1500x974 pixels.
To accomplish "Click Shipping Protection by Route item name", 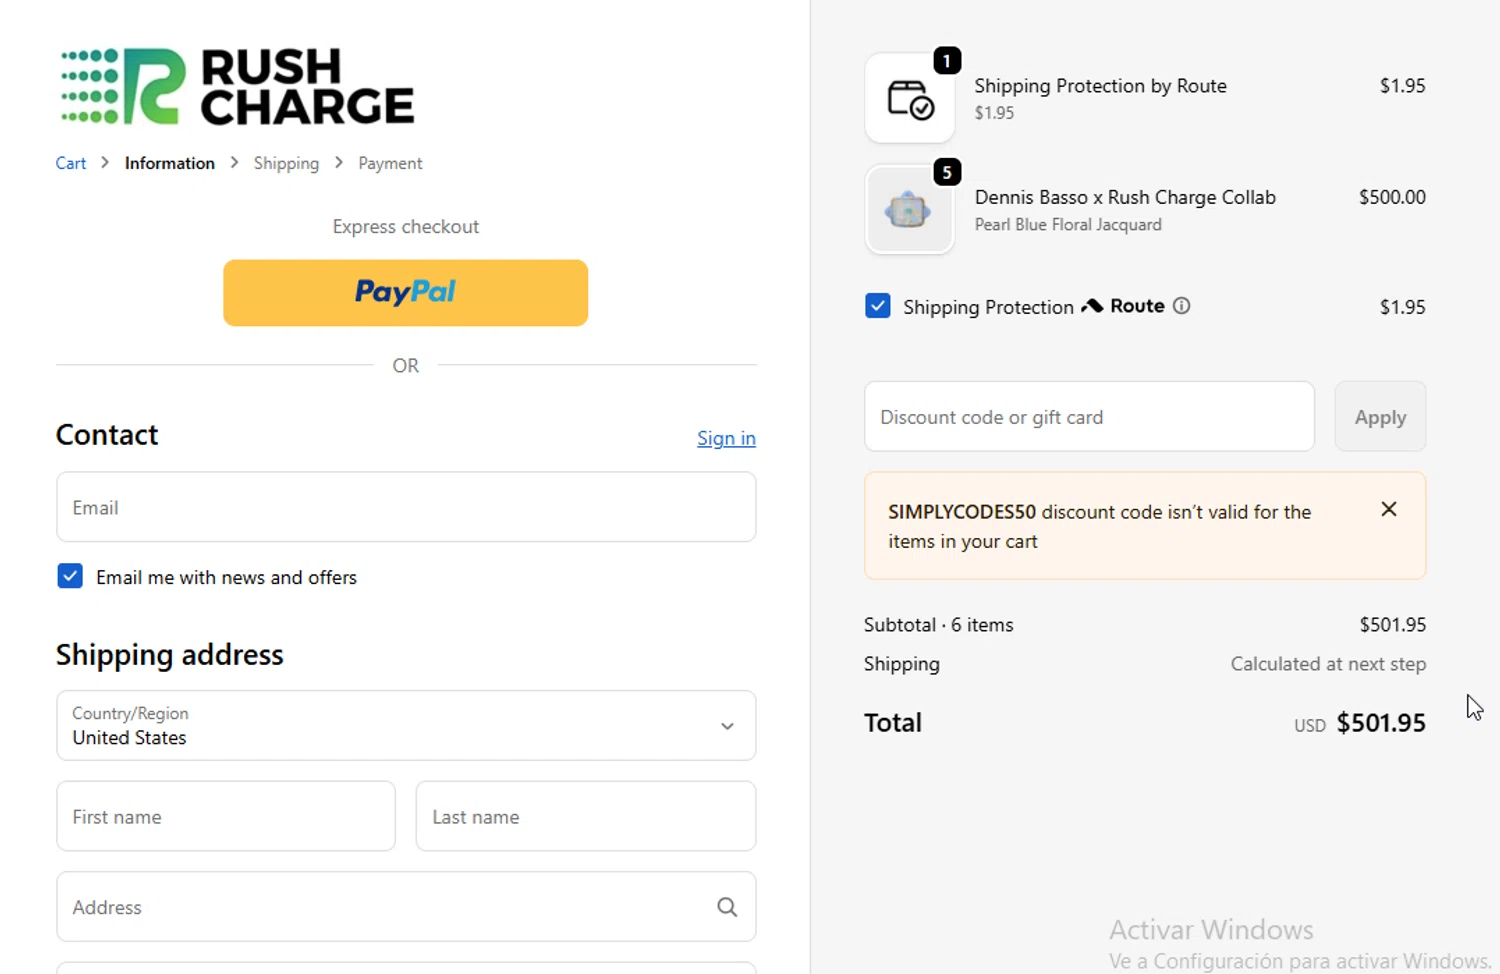I will click(x=1100, y=86).
